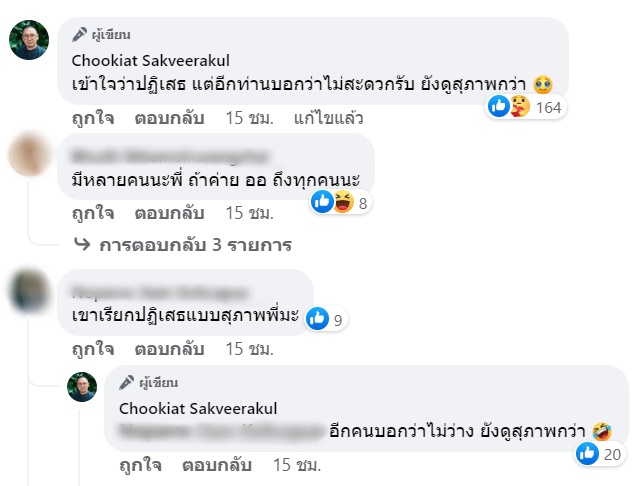Click the pen icon of top author badge
The width and height of the screenshot is (644, 486).
click(78, 35)
